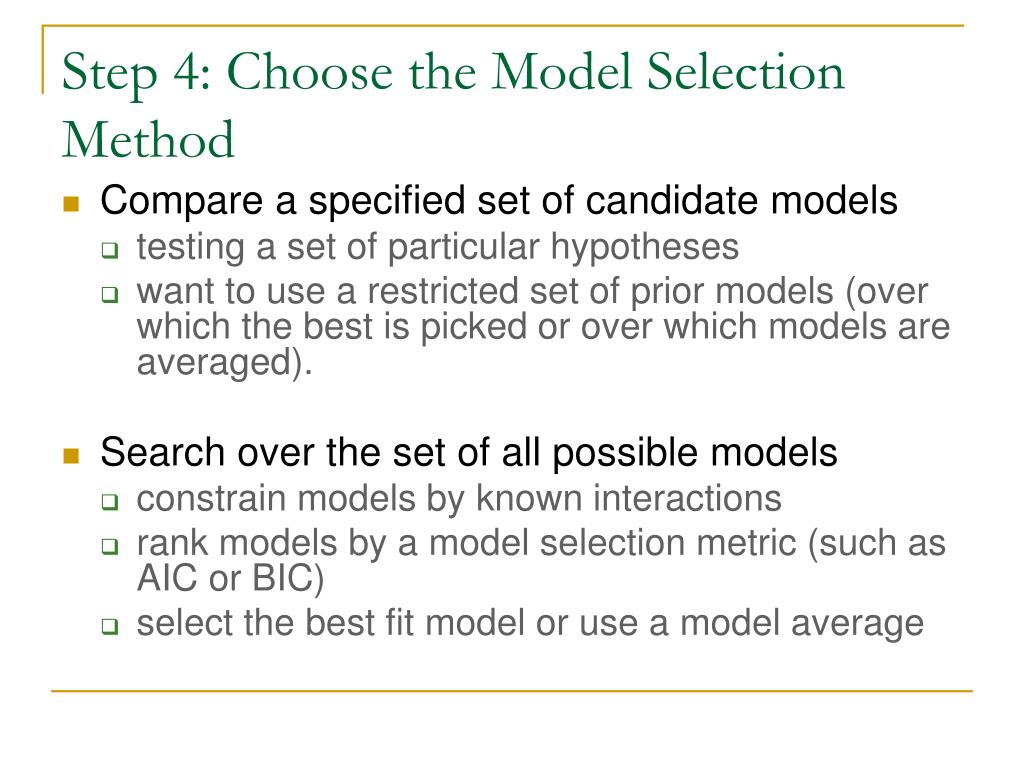Viewport: 1024px width, 768px height.
Task: Click hollow bullet next to 'select the best fit model'
Action: click(110, 626)
